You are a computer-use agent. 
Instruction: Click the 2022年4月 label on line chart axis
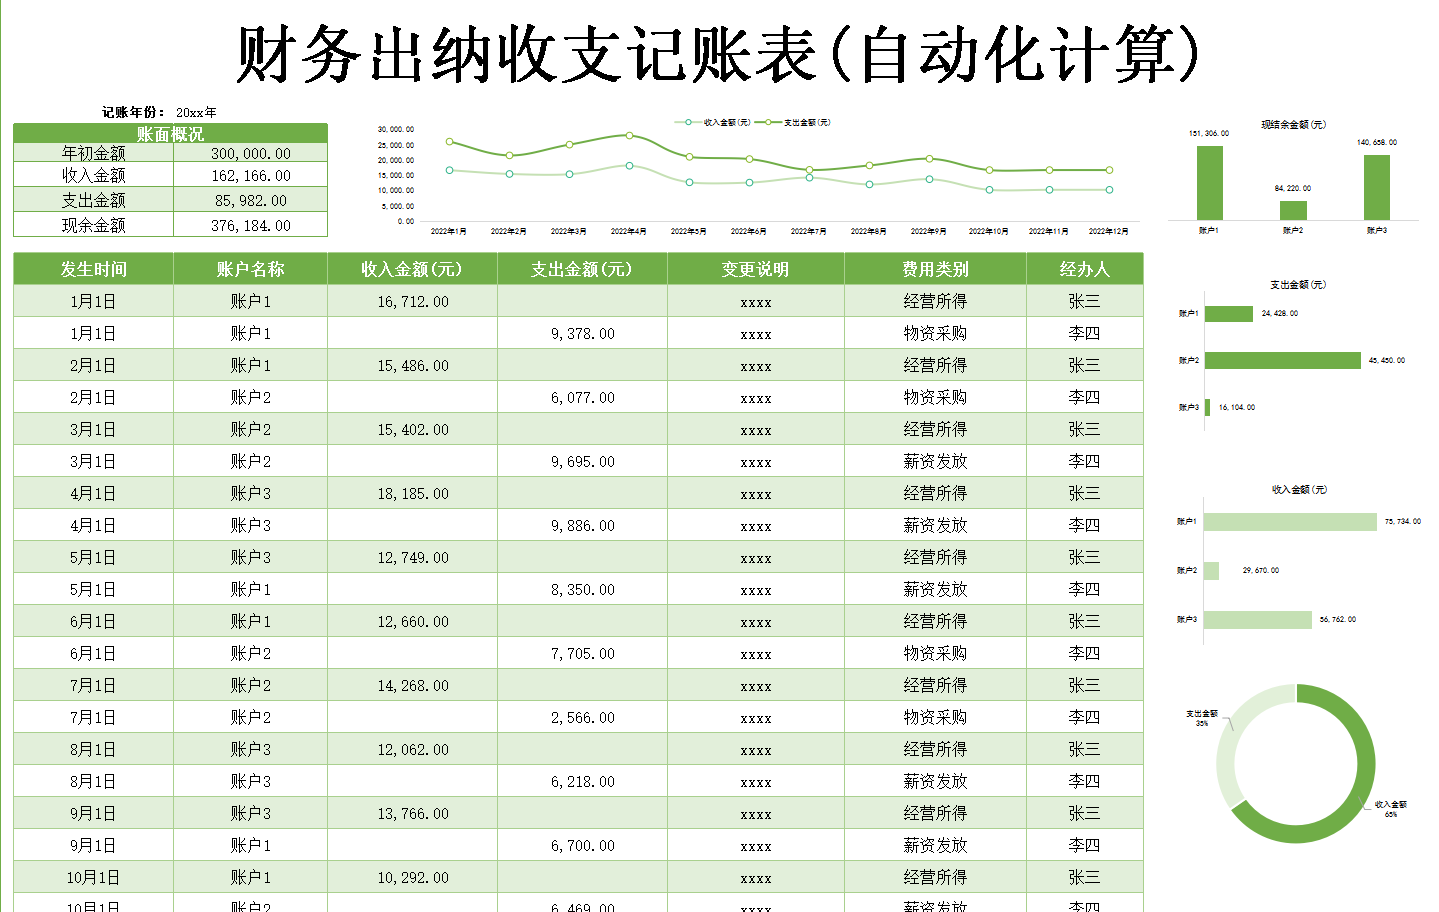pyautogui.click(x=628, y=231)
